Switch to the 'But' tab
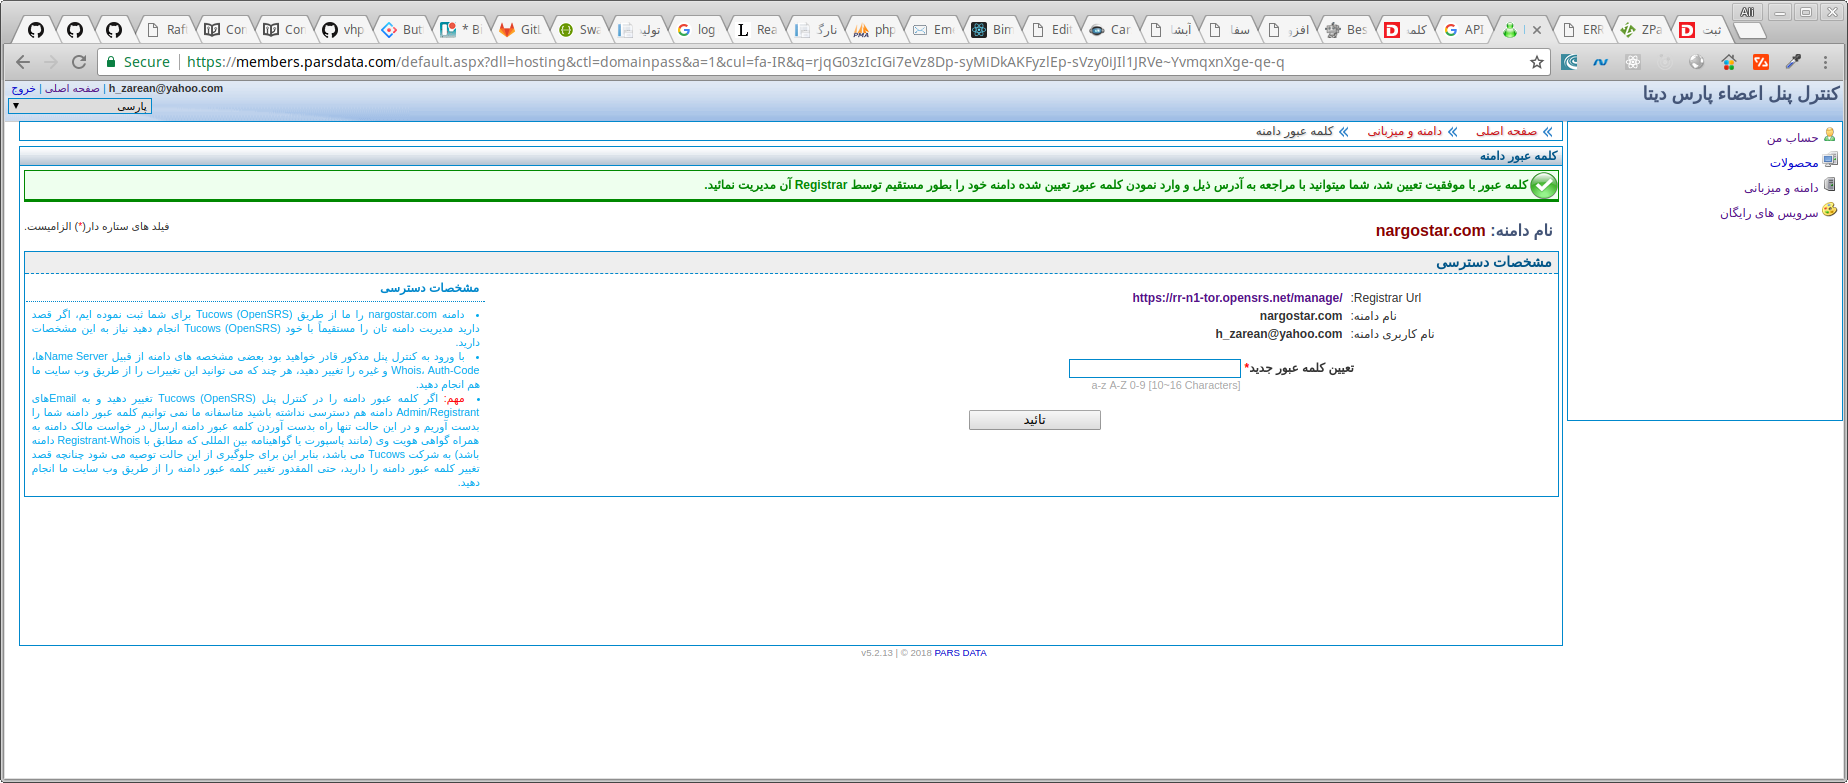This screenshot has height=783, width=1848. (x=401, y=30)
